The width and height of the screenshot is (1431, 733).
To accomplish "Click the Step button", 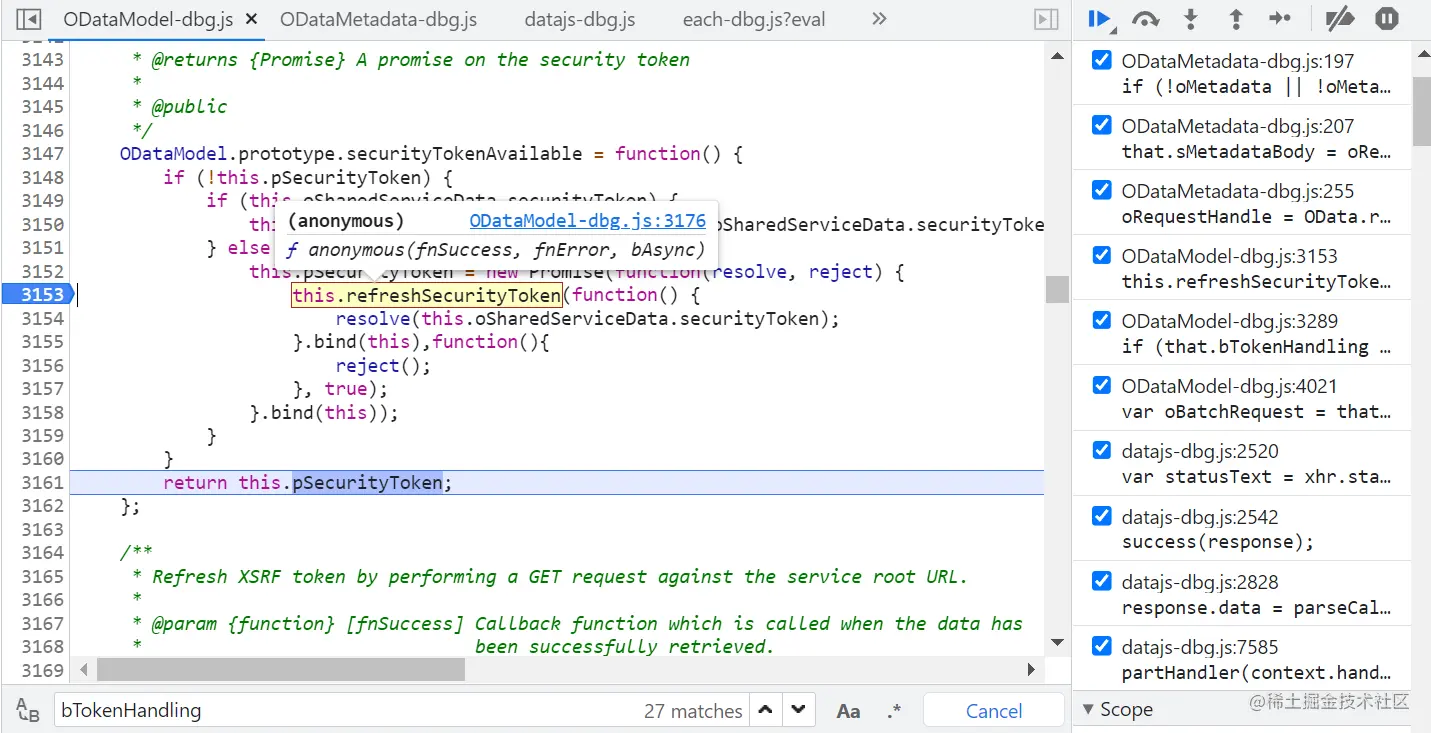I will pyautogui.click(x=1280, y=18).
